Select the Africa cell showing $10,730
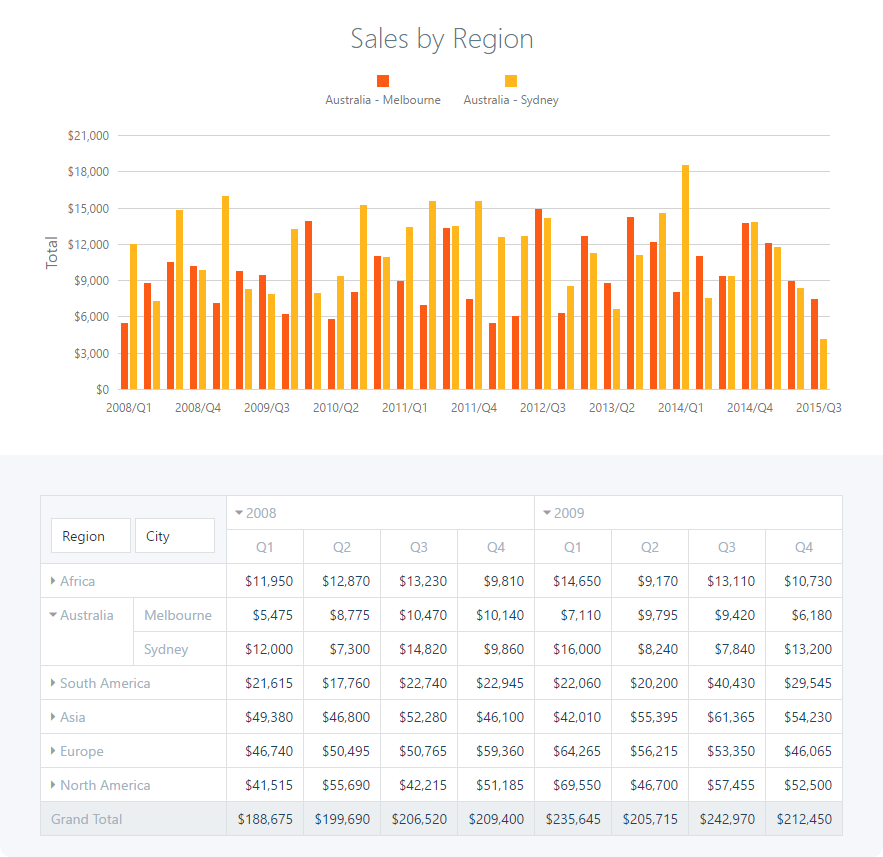Image resolution: width=883 pixels, height=857 pixels. [x=804, y=581]
